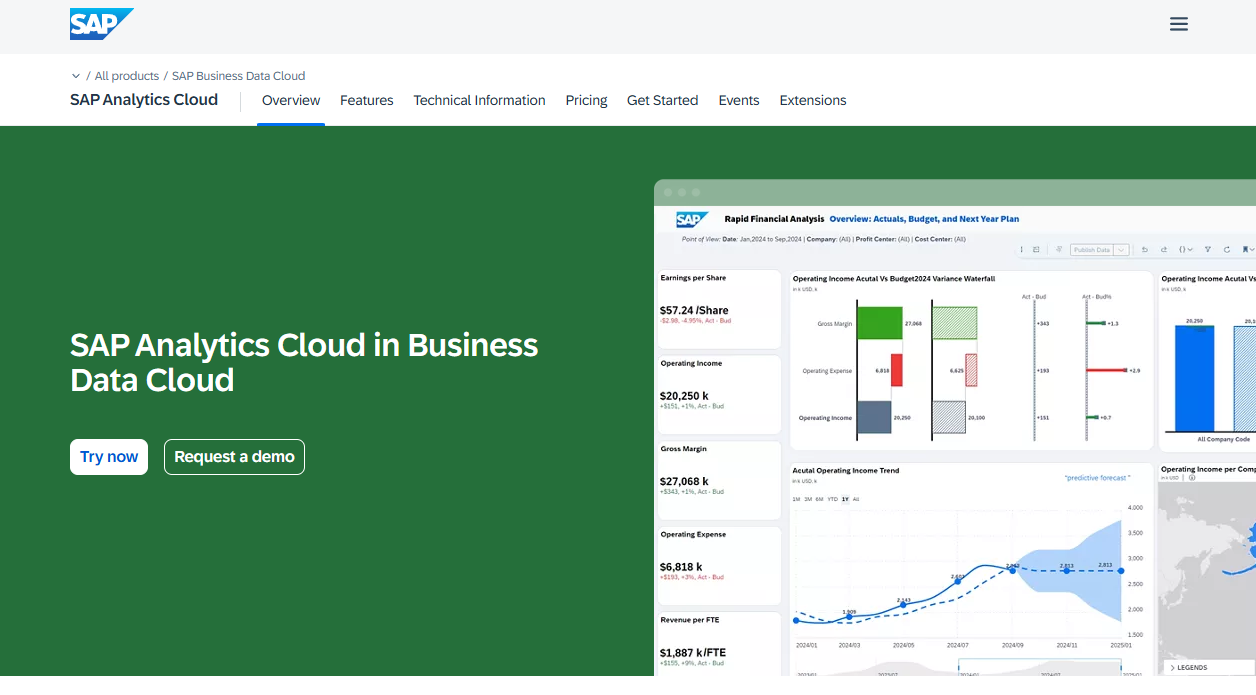
Task: Click the script braces icon in the toolbar
Action: [x=1184, y=250]
